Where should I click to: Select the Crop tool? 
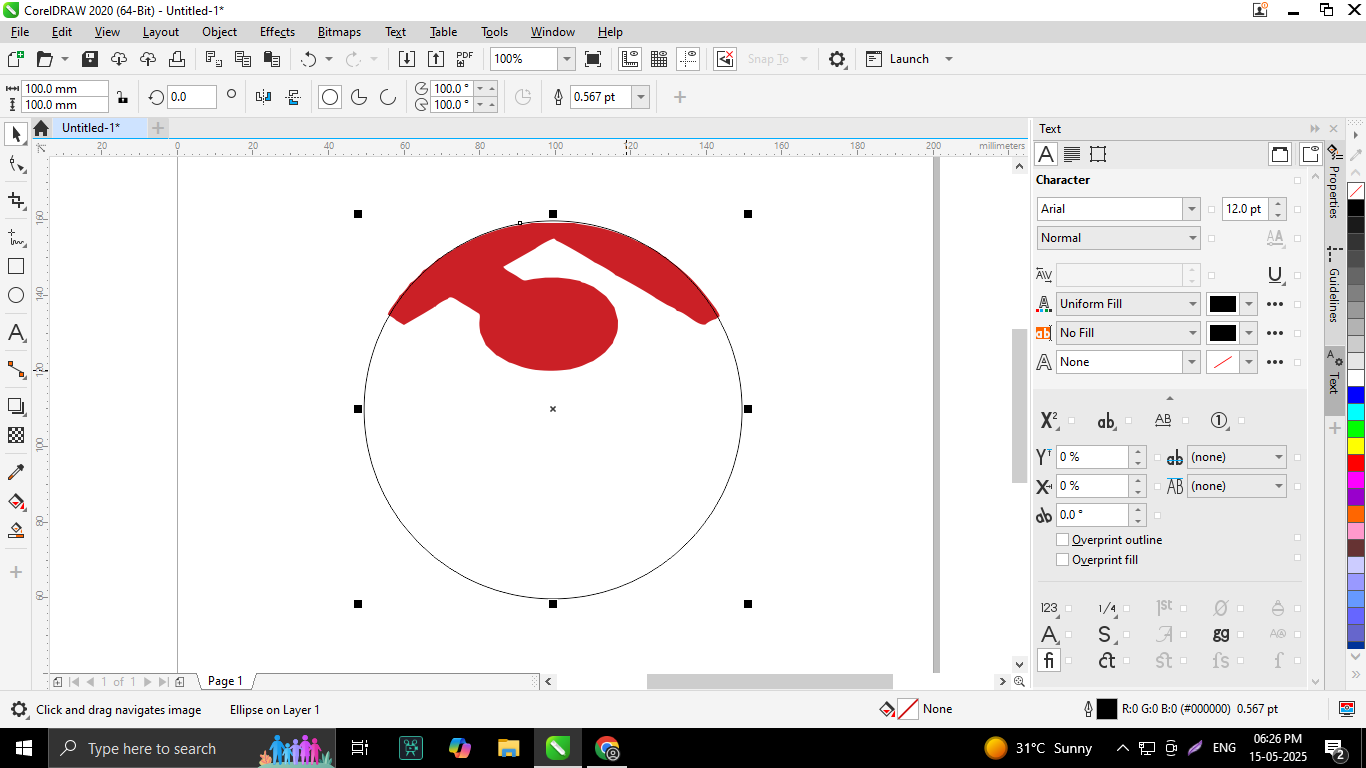pyautogui.click(x=16, y=201)
